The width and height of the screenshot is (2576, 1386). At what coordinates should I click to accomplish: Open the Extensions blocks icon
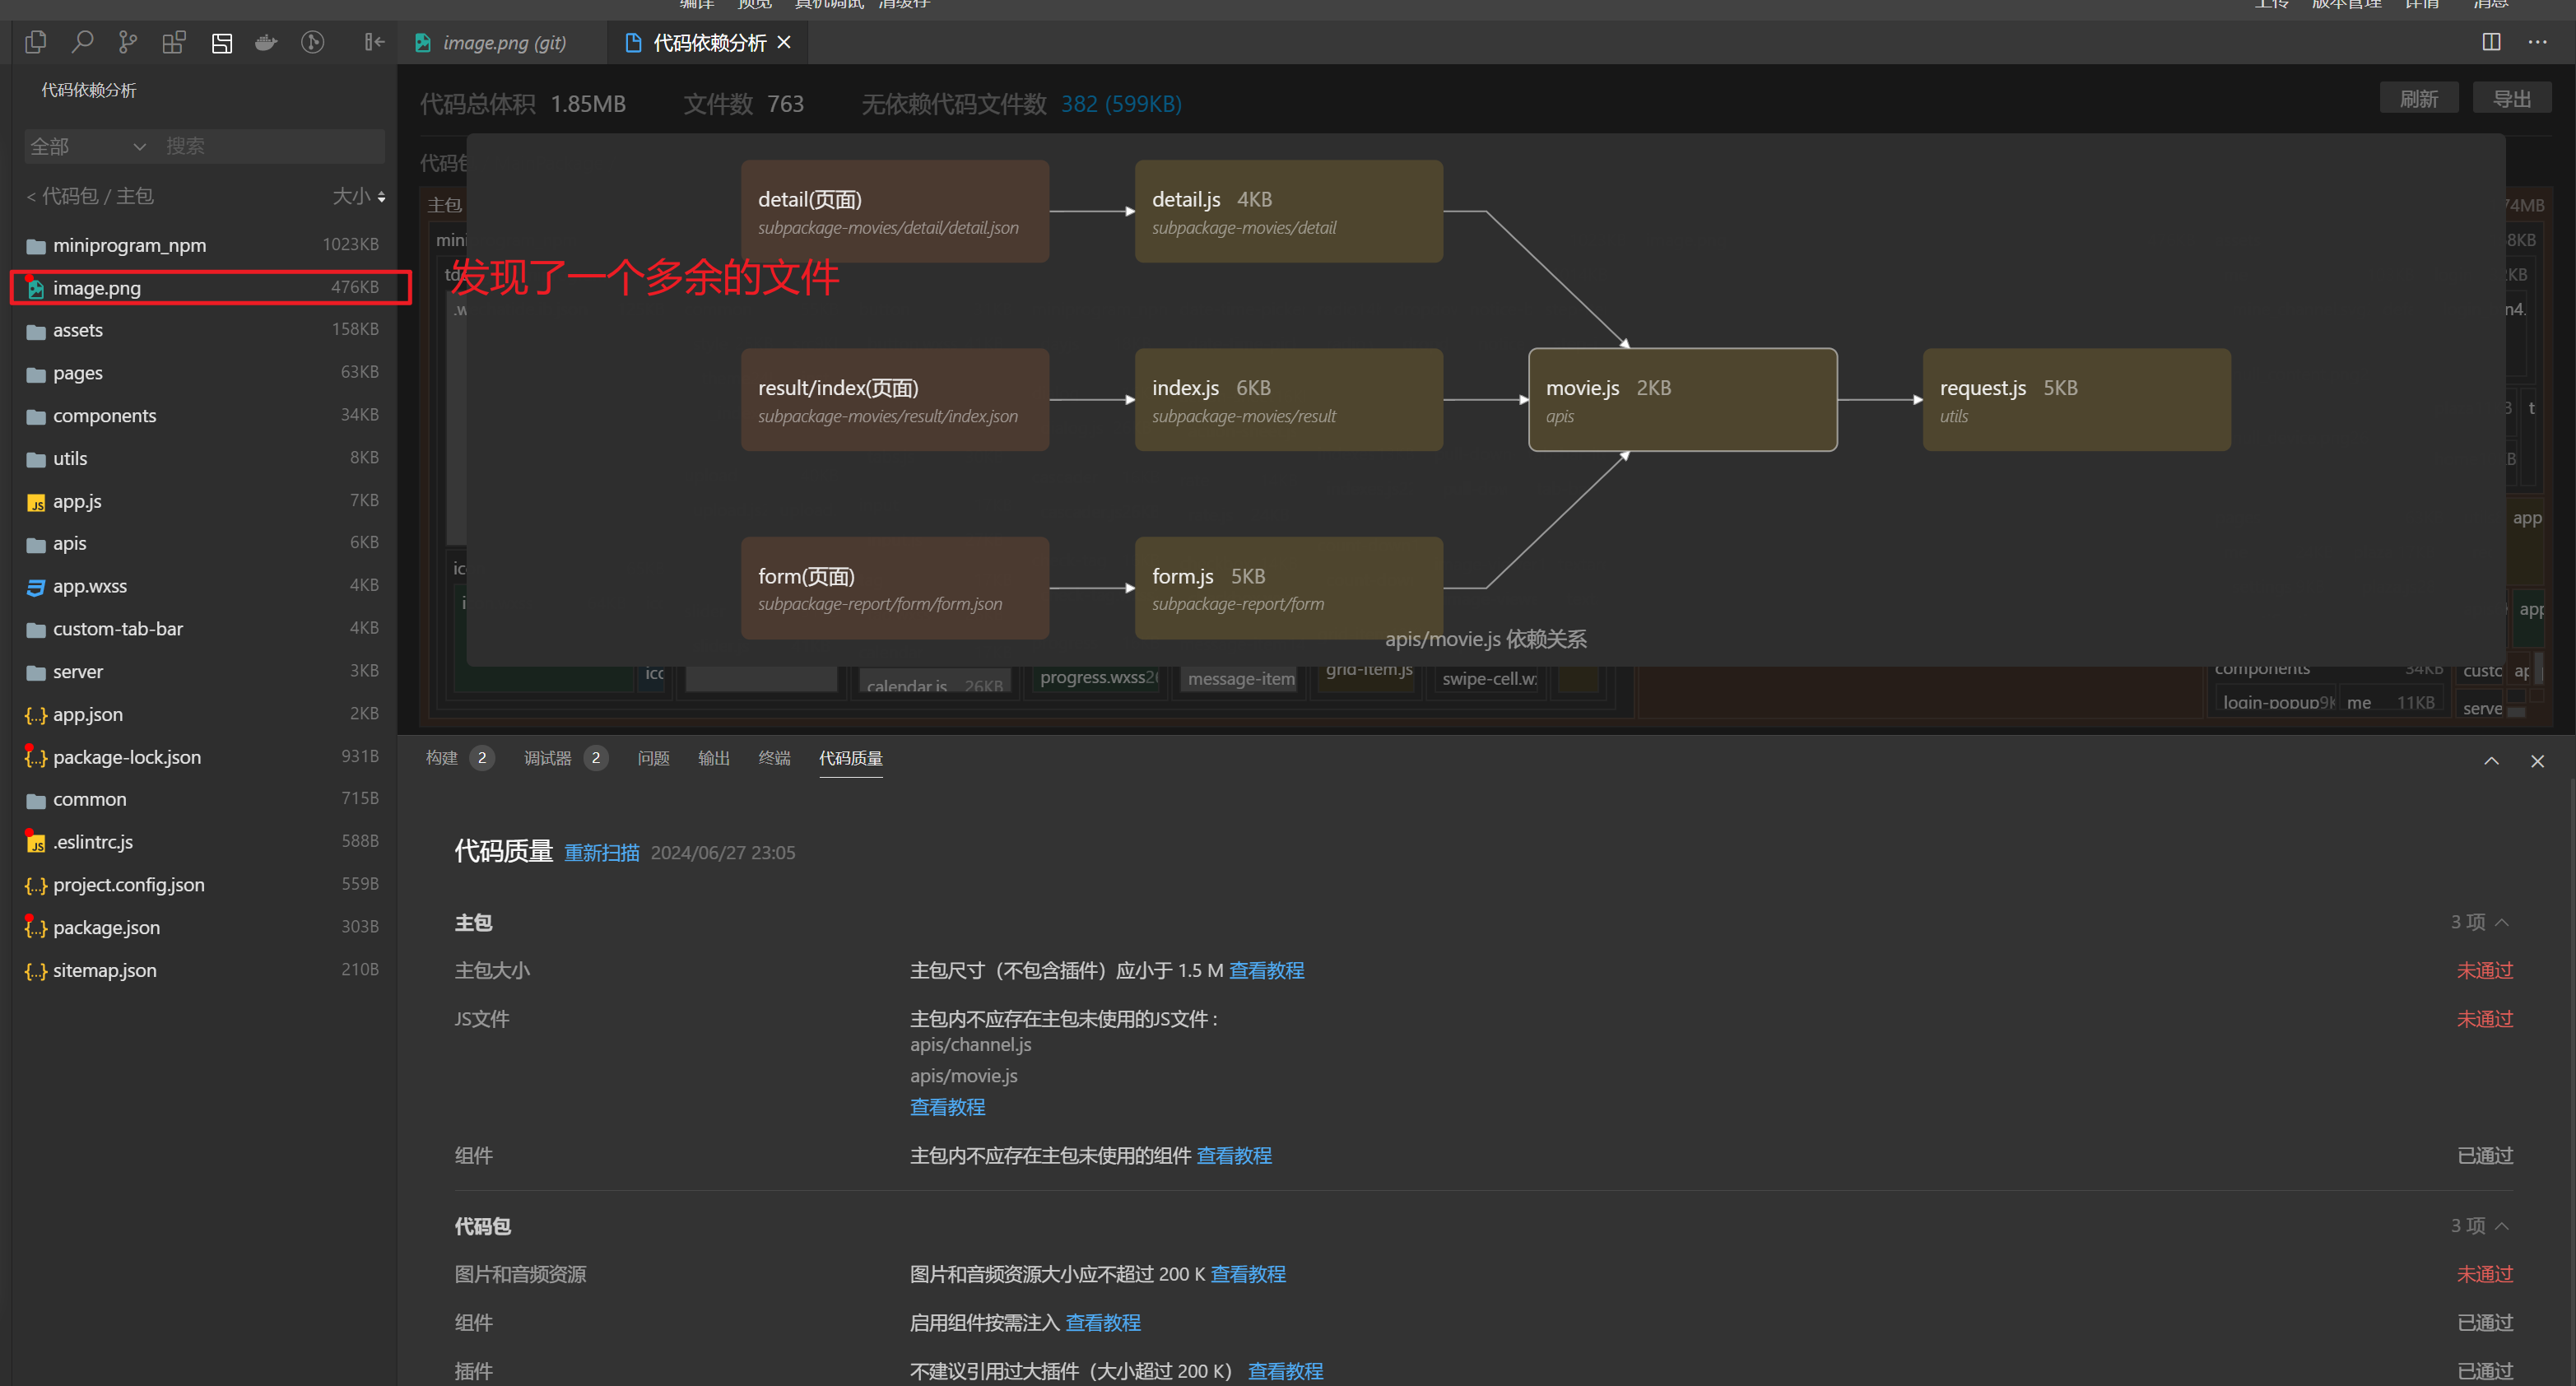point(174,42)
